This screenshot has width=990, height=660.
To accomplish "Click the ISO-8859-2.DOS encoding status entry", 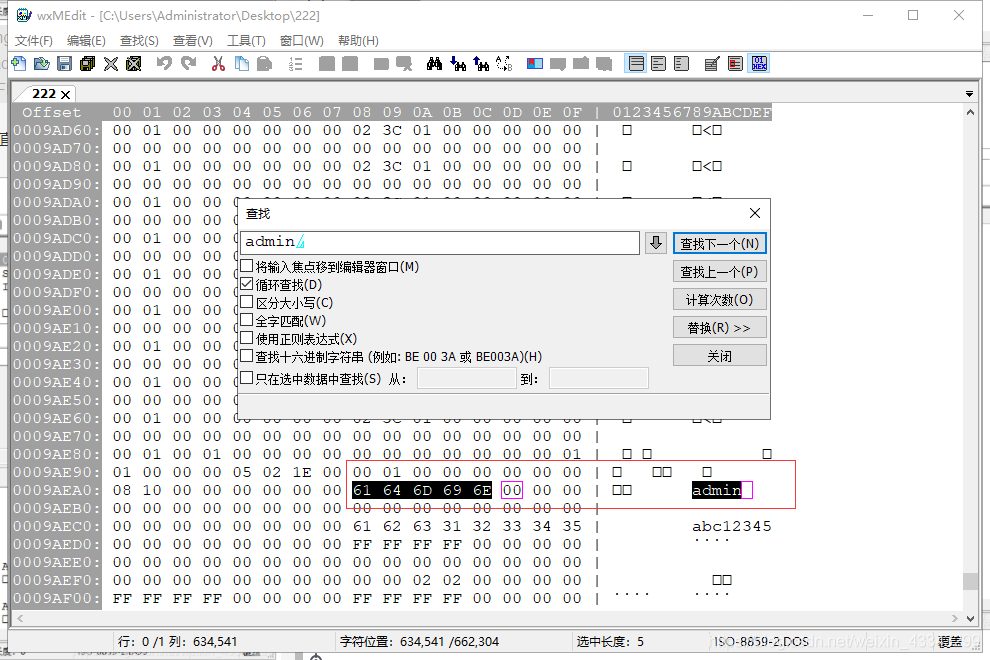I will point(760,642).
